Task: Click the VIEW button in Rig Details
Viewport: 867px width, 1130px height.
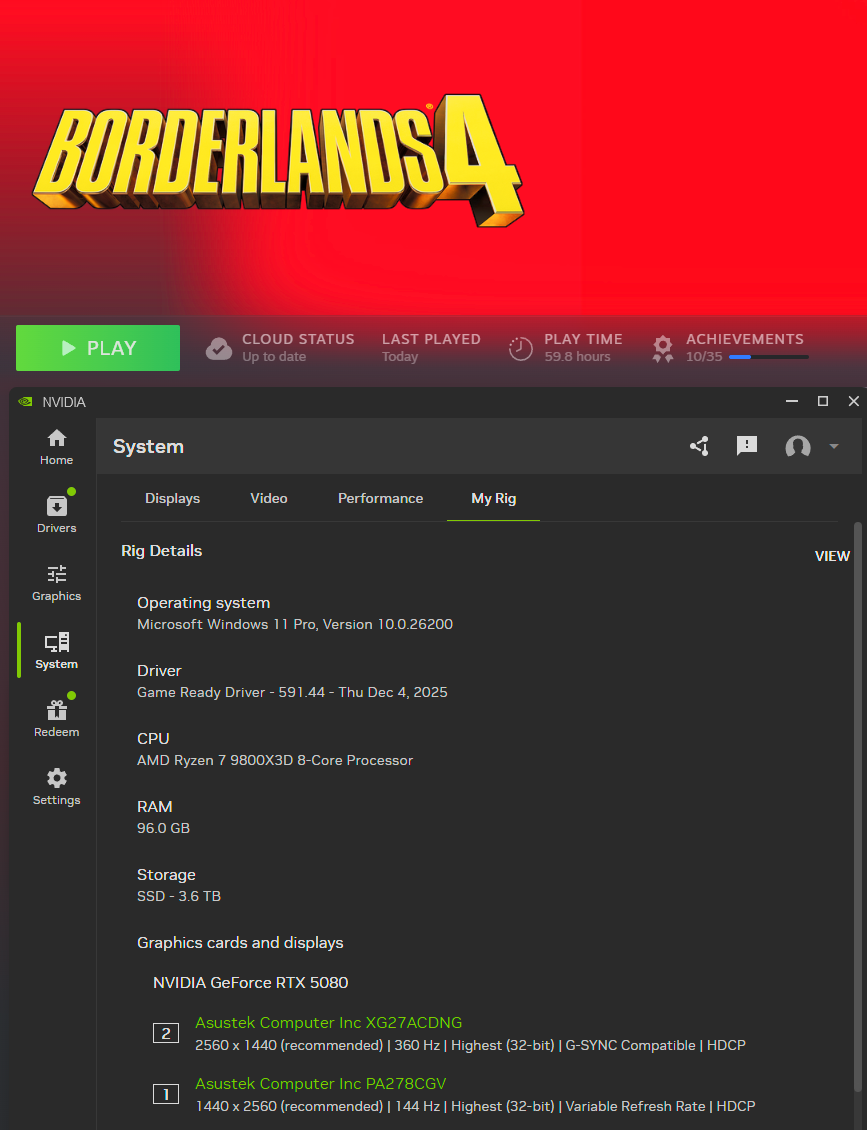Action: point(832,556)
